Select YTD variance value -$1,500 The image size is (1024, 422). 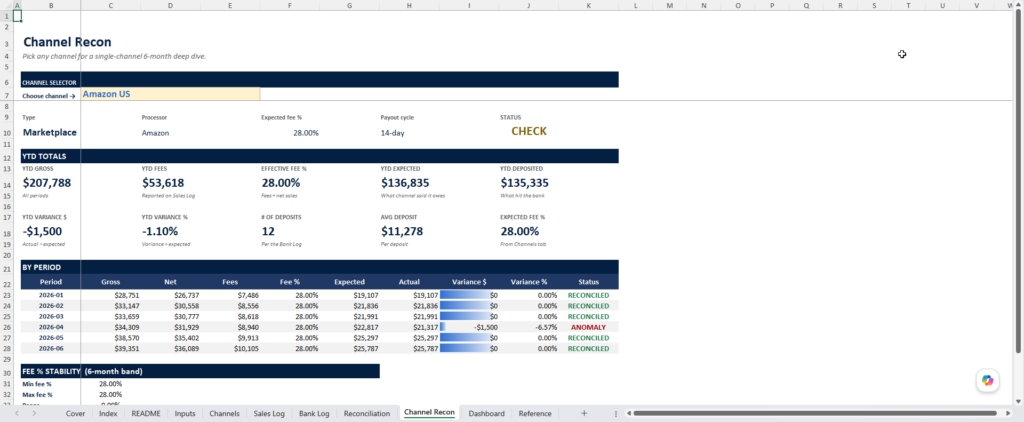tap(42, 231)
